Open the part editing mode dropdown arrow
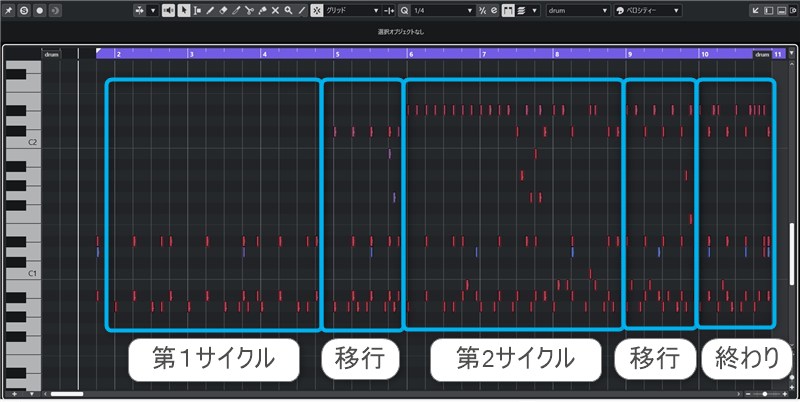This screenshot has width=800, height=402. [534, 11]
